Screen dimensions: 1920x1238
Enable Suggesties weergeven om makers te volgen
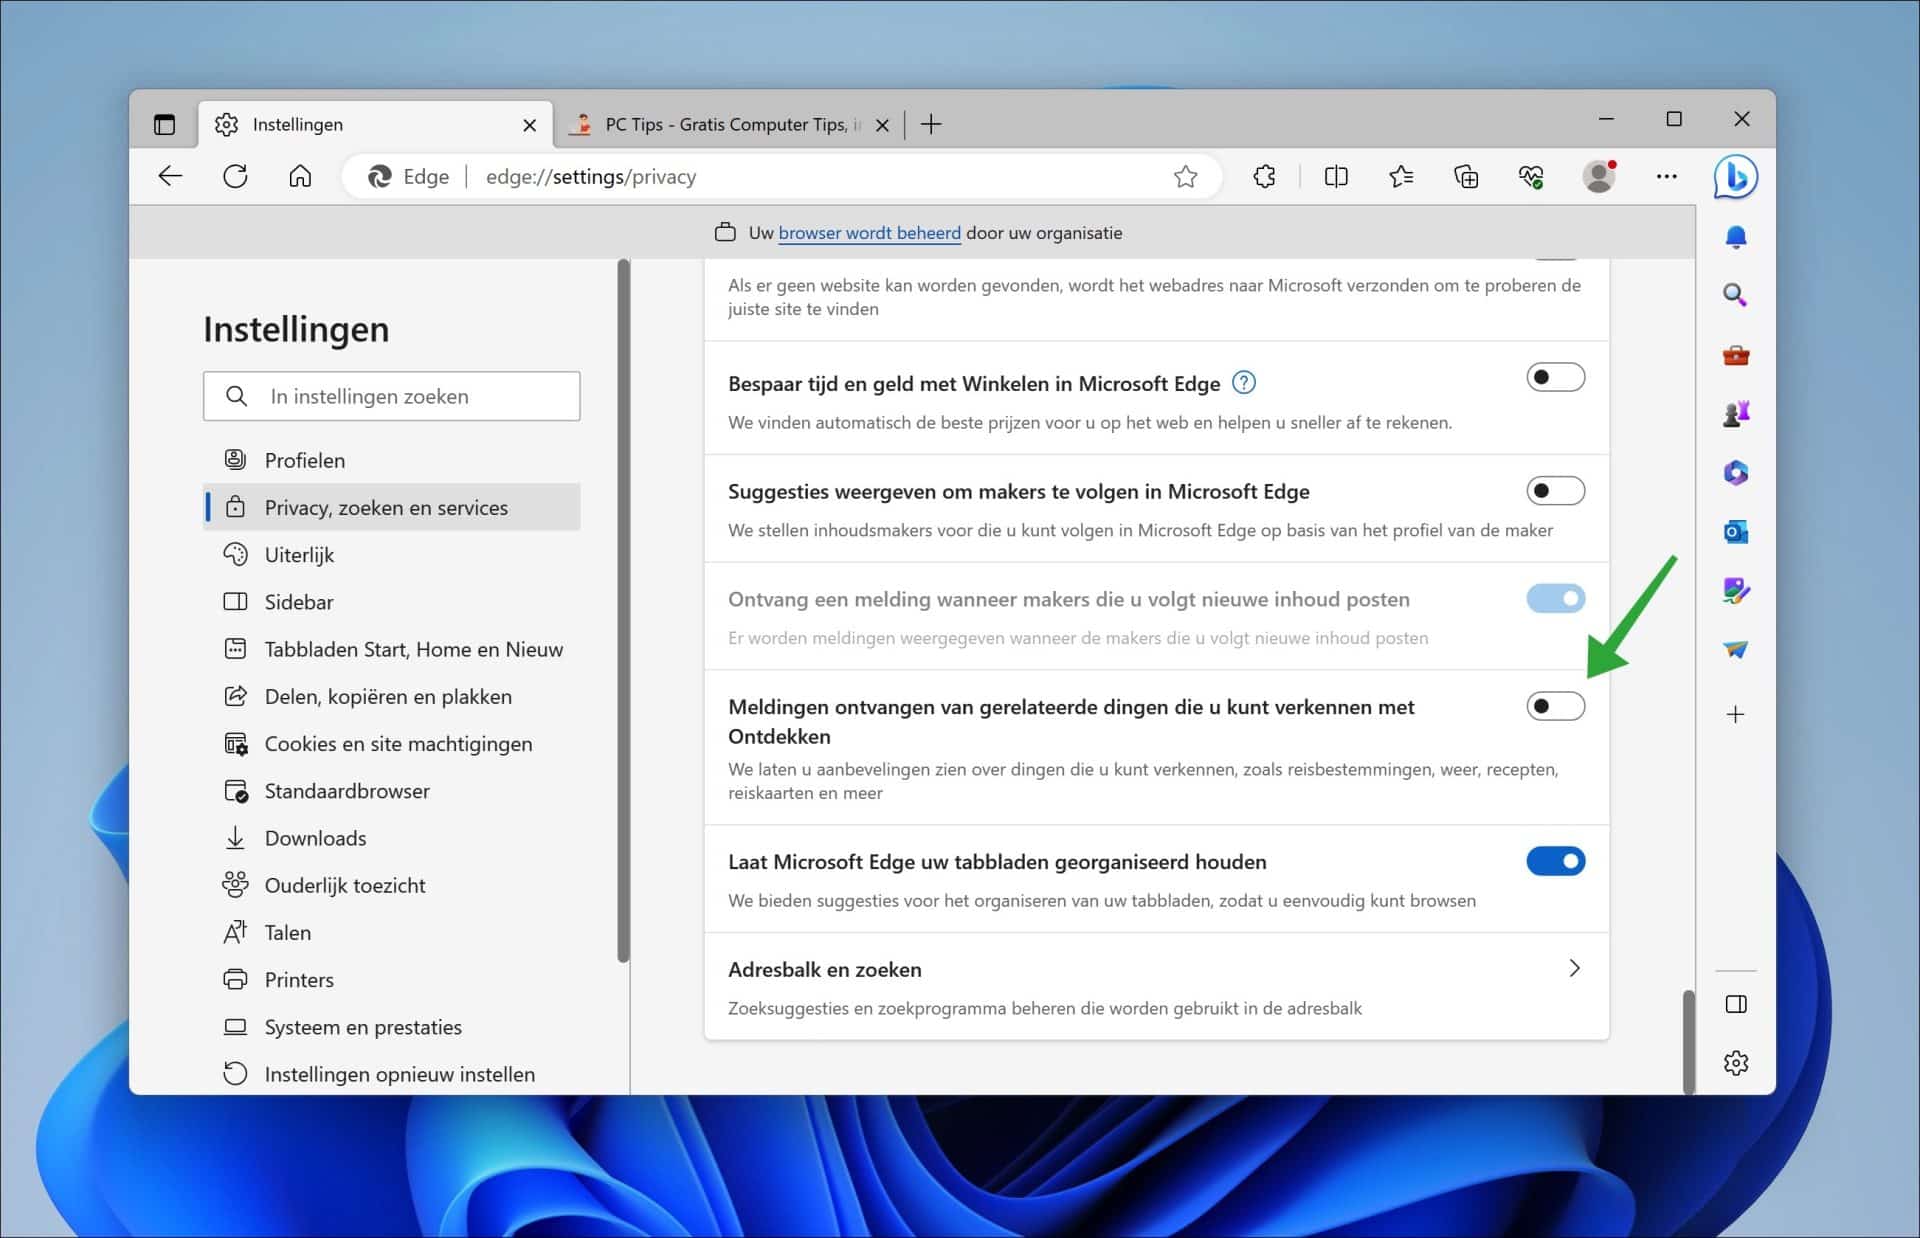[1556, 490]
